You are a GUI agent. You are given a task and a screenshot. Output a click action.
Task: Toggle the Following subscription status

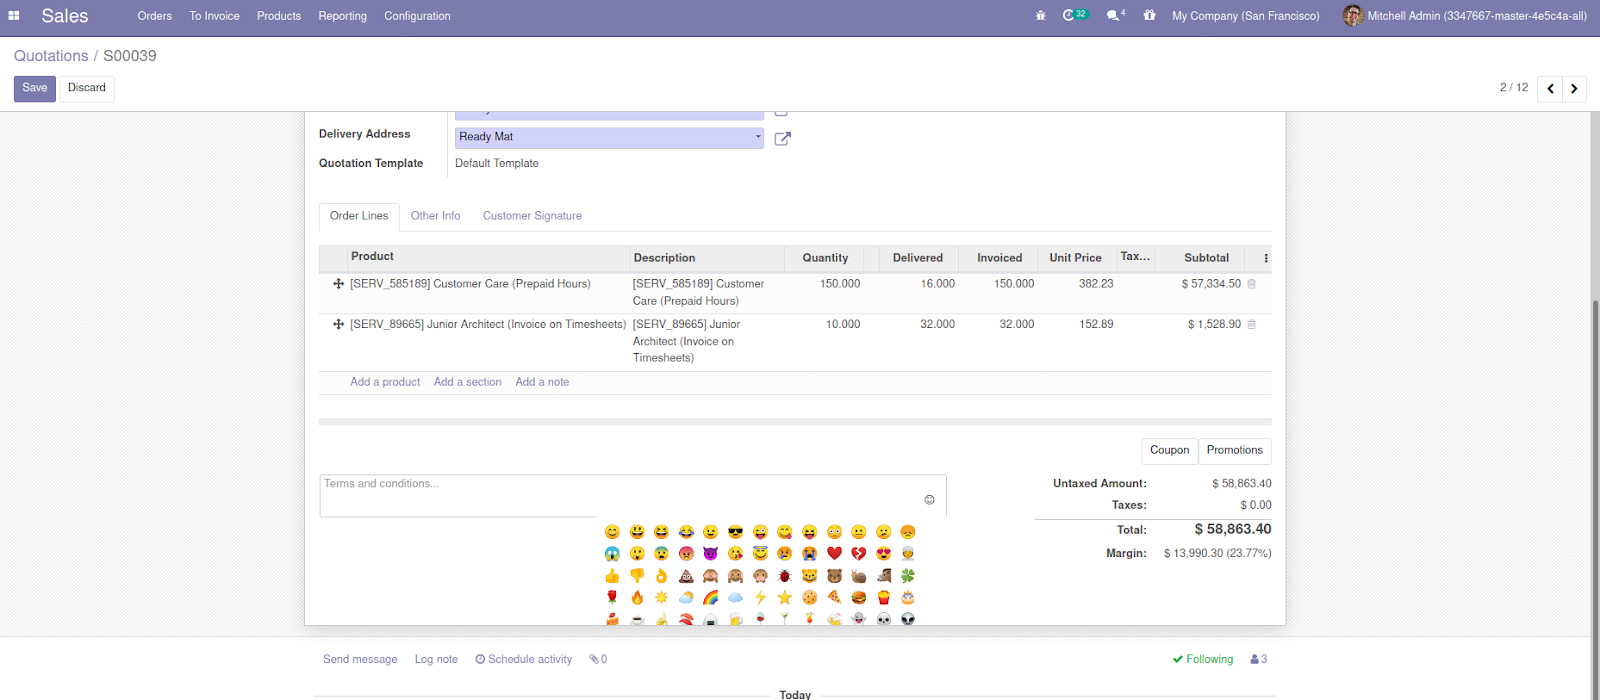[1203, 660]
